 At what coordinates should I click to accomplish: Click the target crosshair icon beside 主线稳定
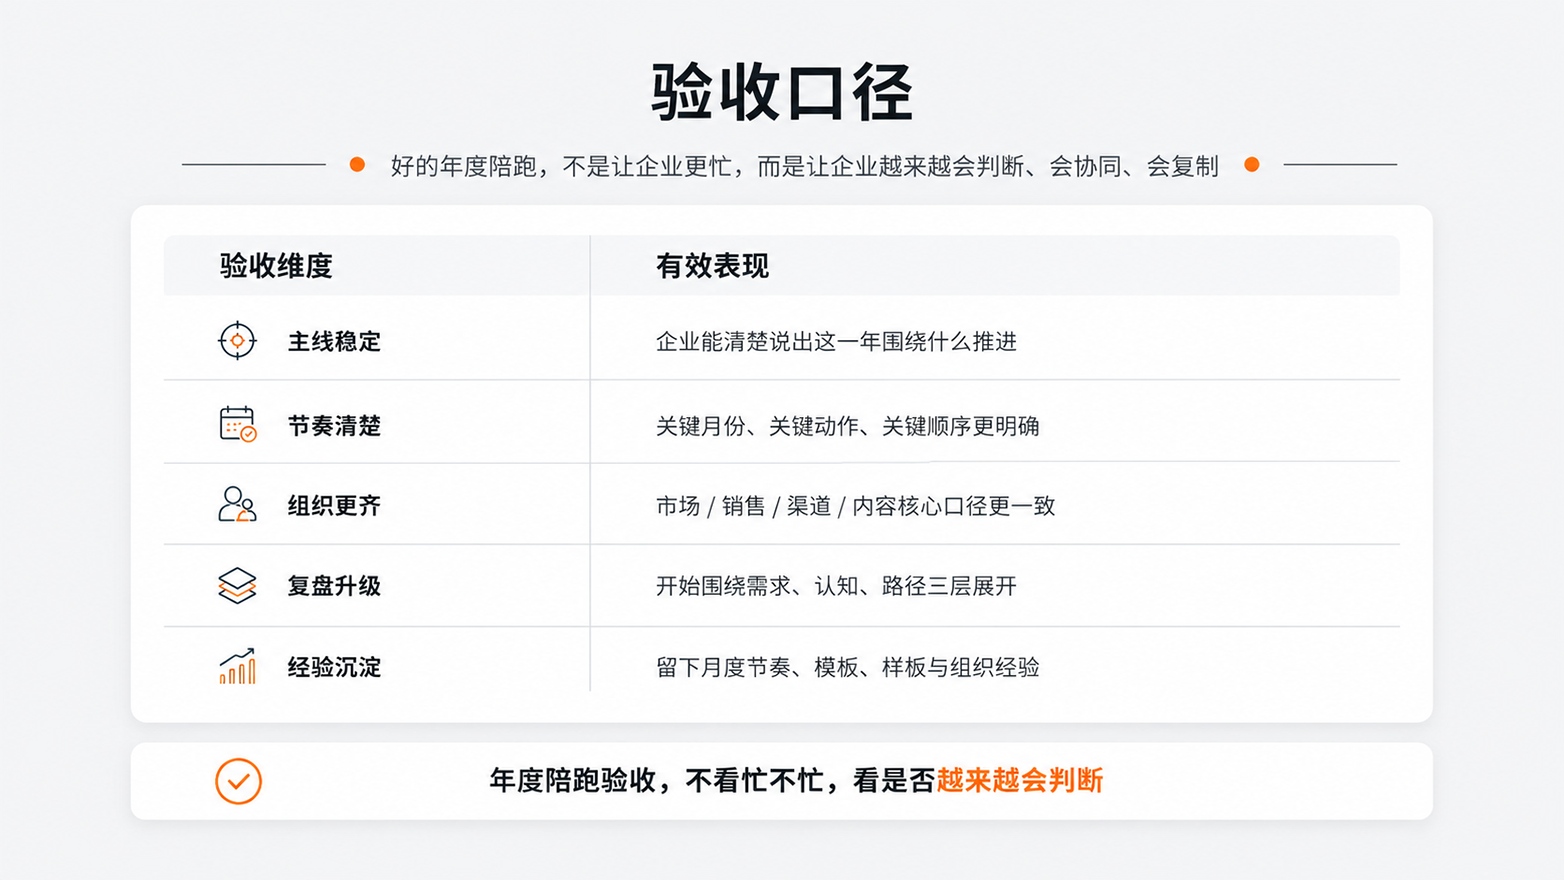[237, 341]
